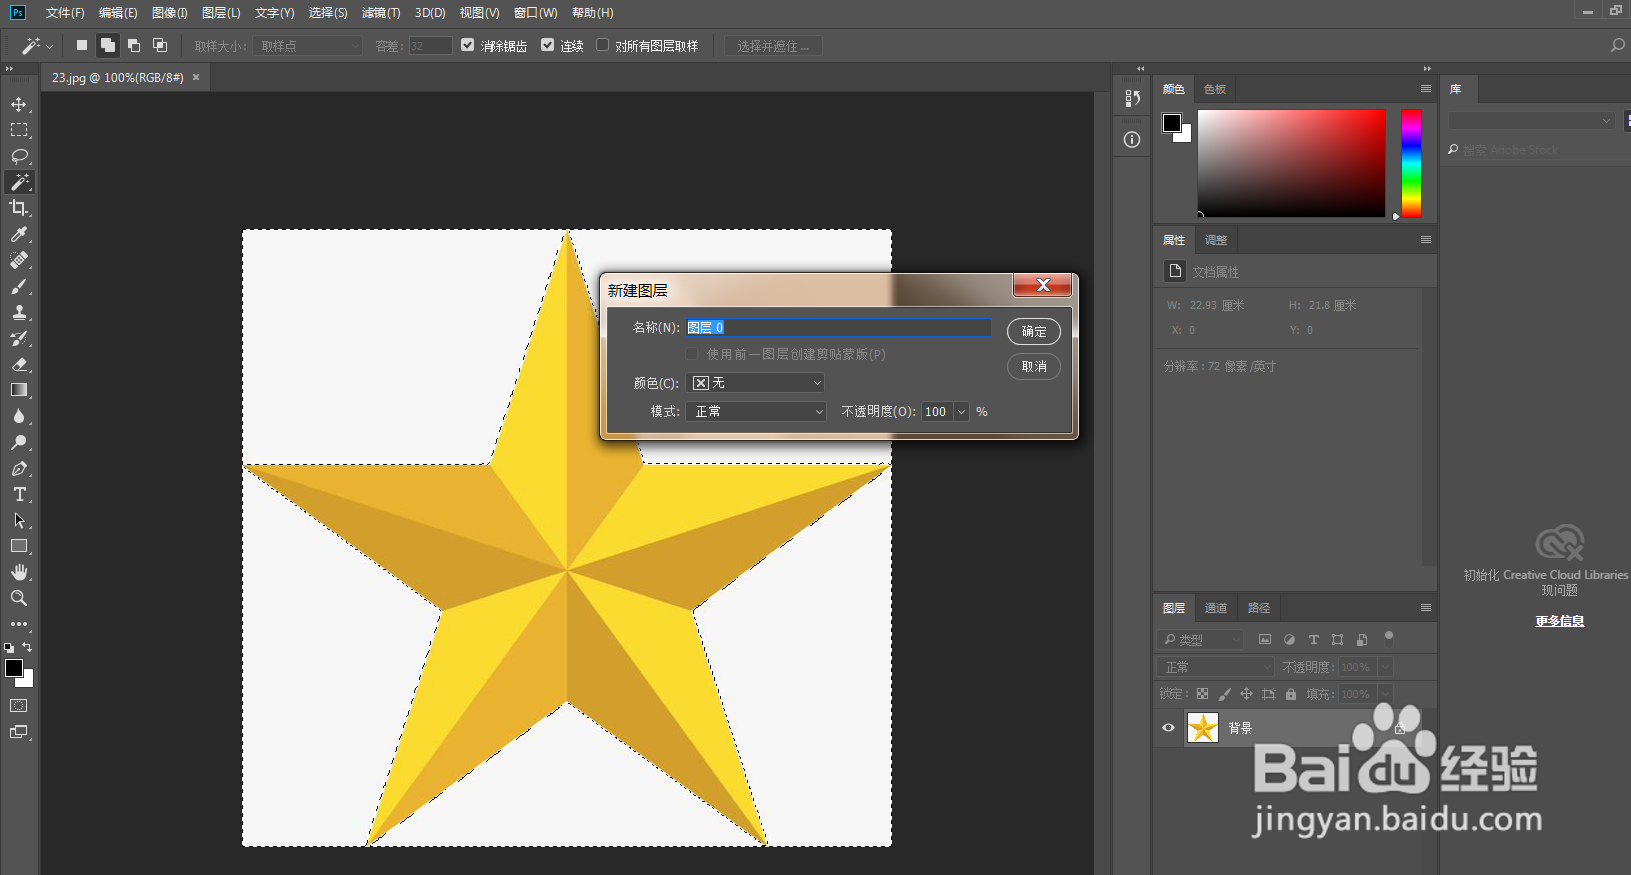
Task: Pick a color in the color field
Action: pos(1292,163)
